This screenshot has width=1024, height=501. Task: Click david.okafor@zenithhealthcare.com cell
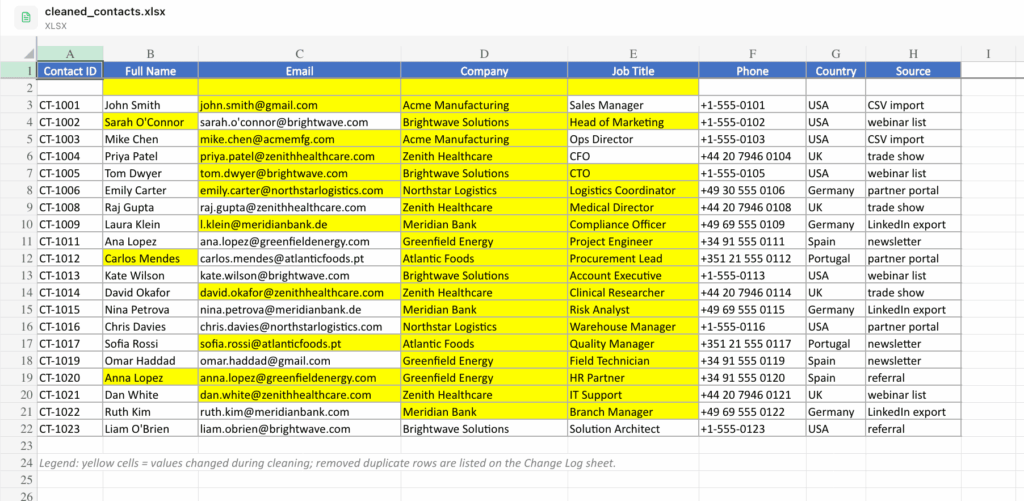pos(300,292)
